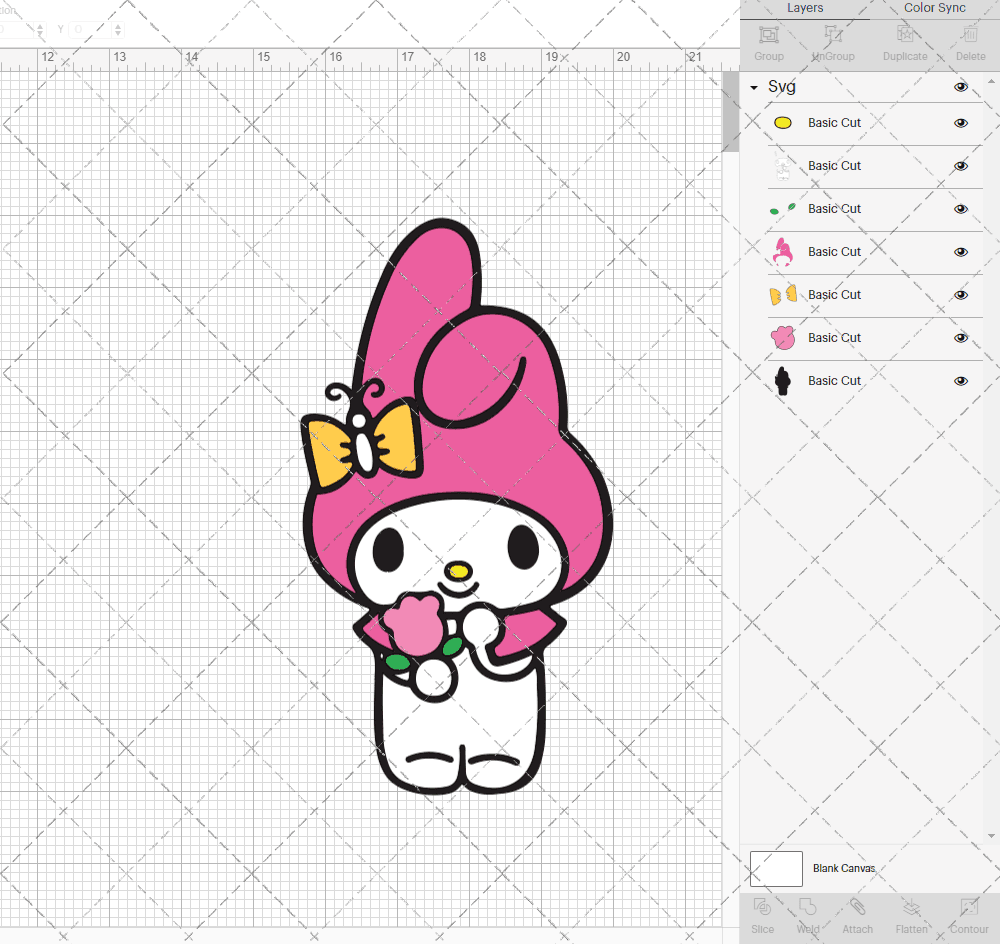Screen dimensions: 1000x944
Task: Select the Blank Canvas option
Action: click(x=844, y=868)
